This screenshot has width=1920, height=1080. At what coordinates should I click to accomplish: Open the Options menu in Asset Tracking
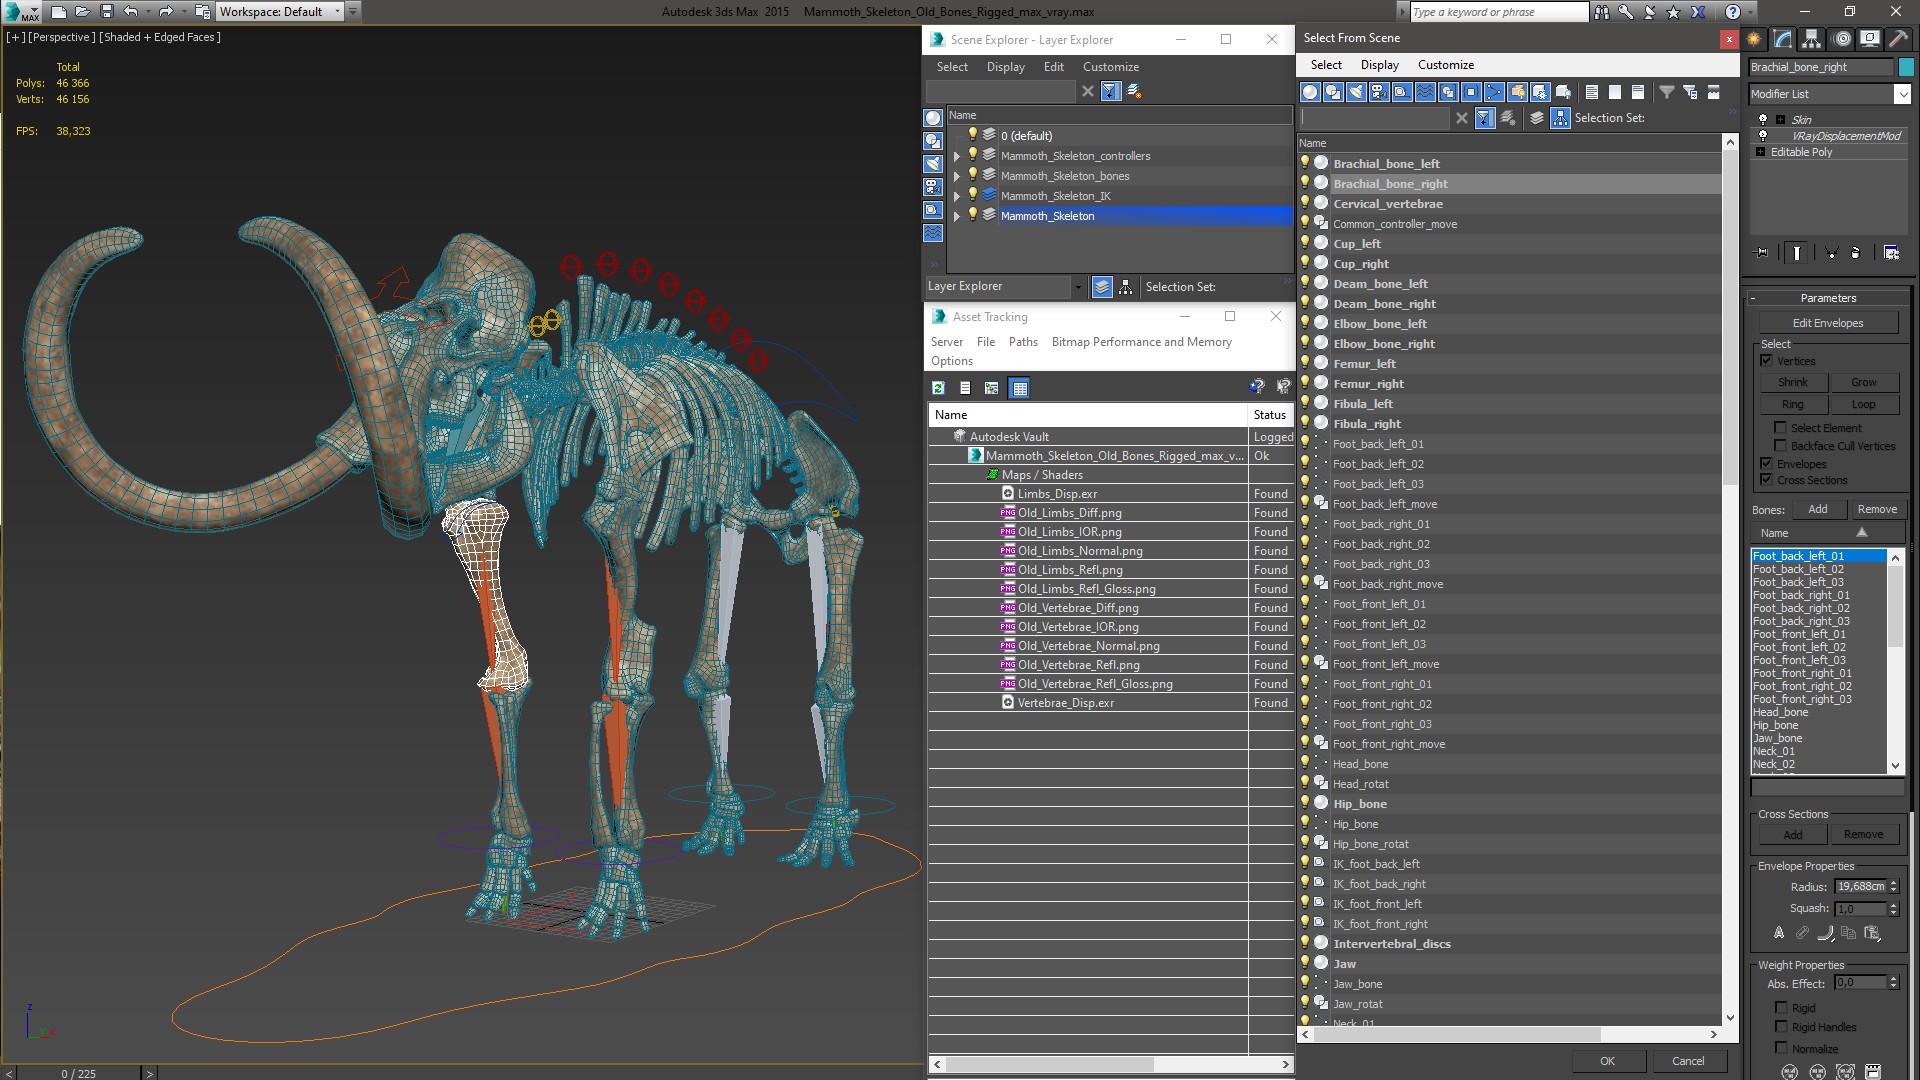click(951, 361)
